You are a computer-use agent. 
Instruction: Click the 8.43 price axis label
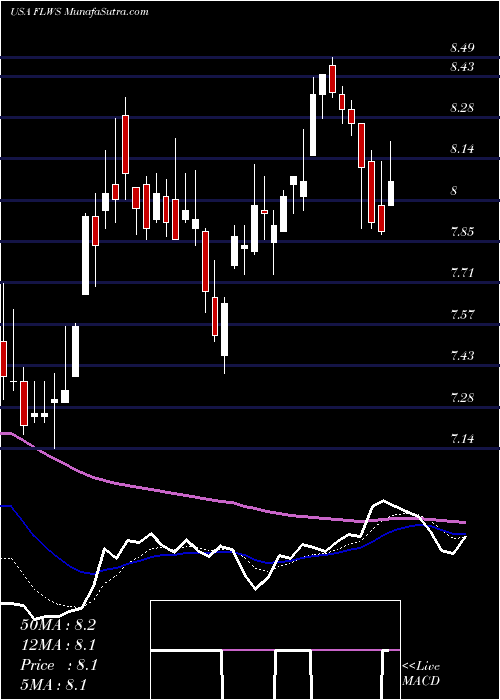[x=462, y=67]
